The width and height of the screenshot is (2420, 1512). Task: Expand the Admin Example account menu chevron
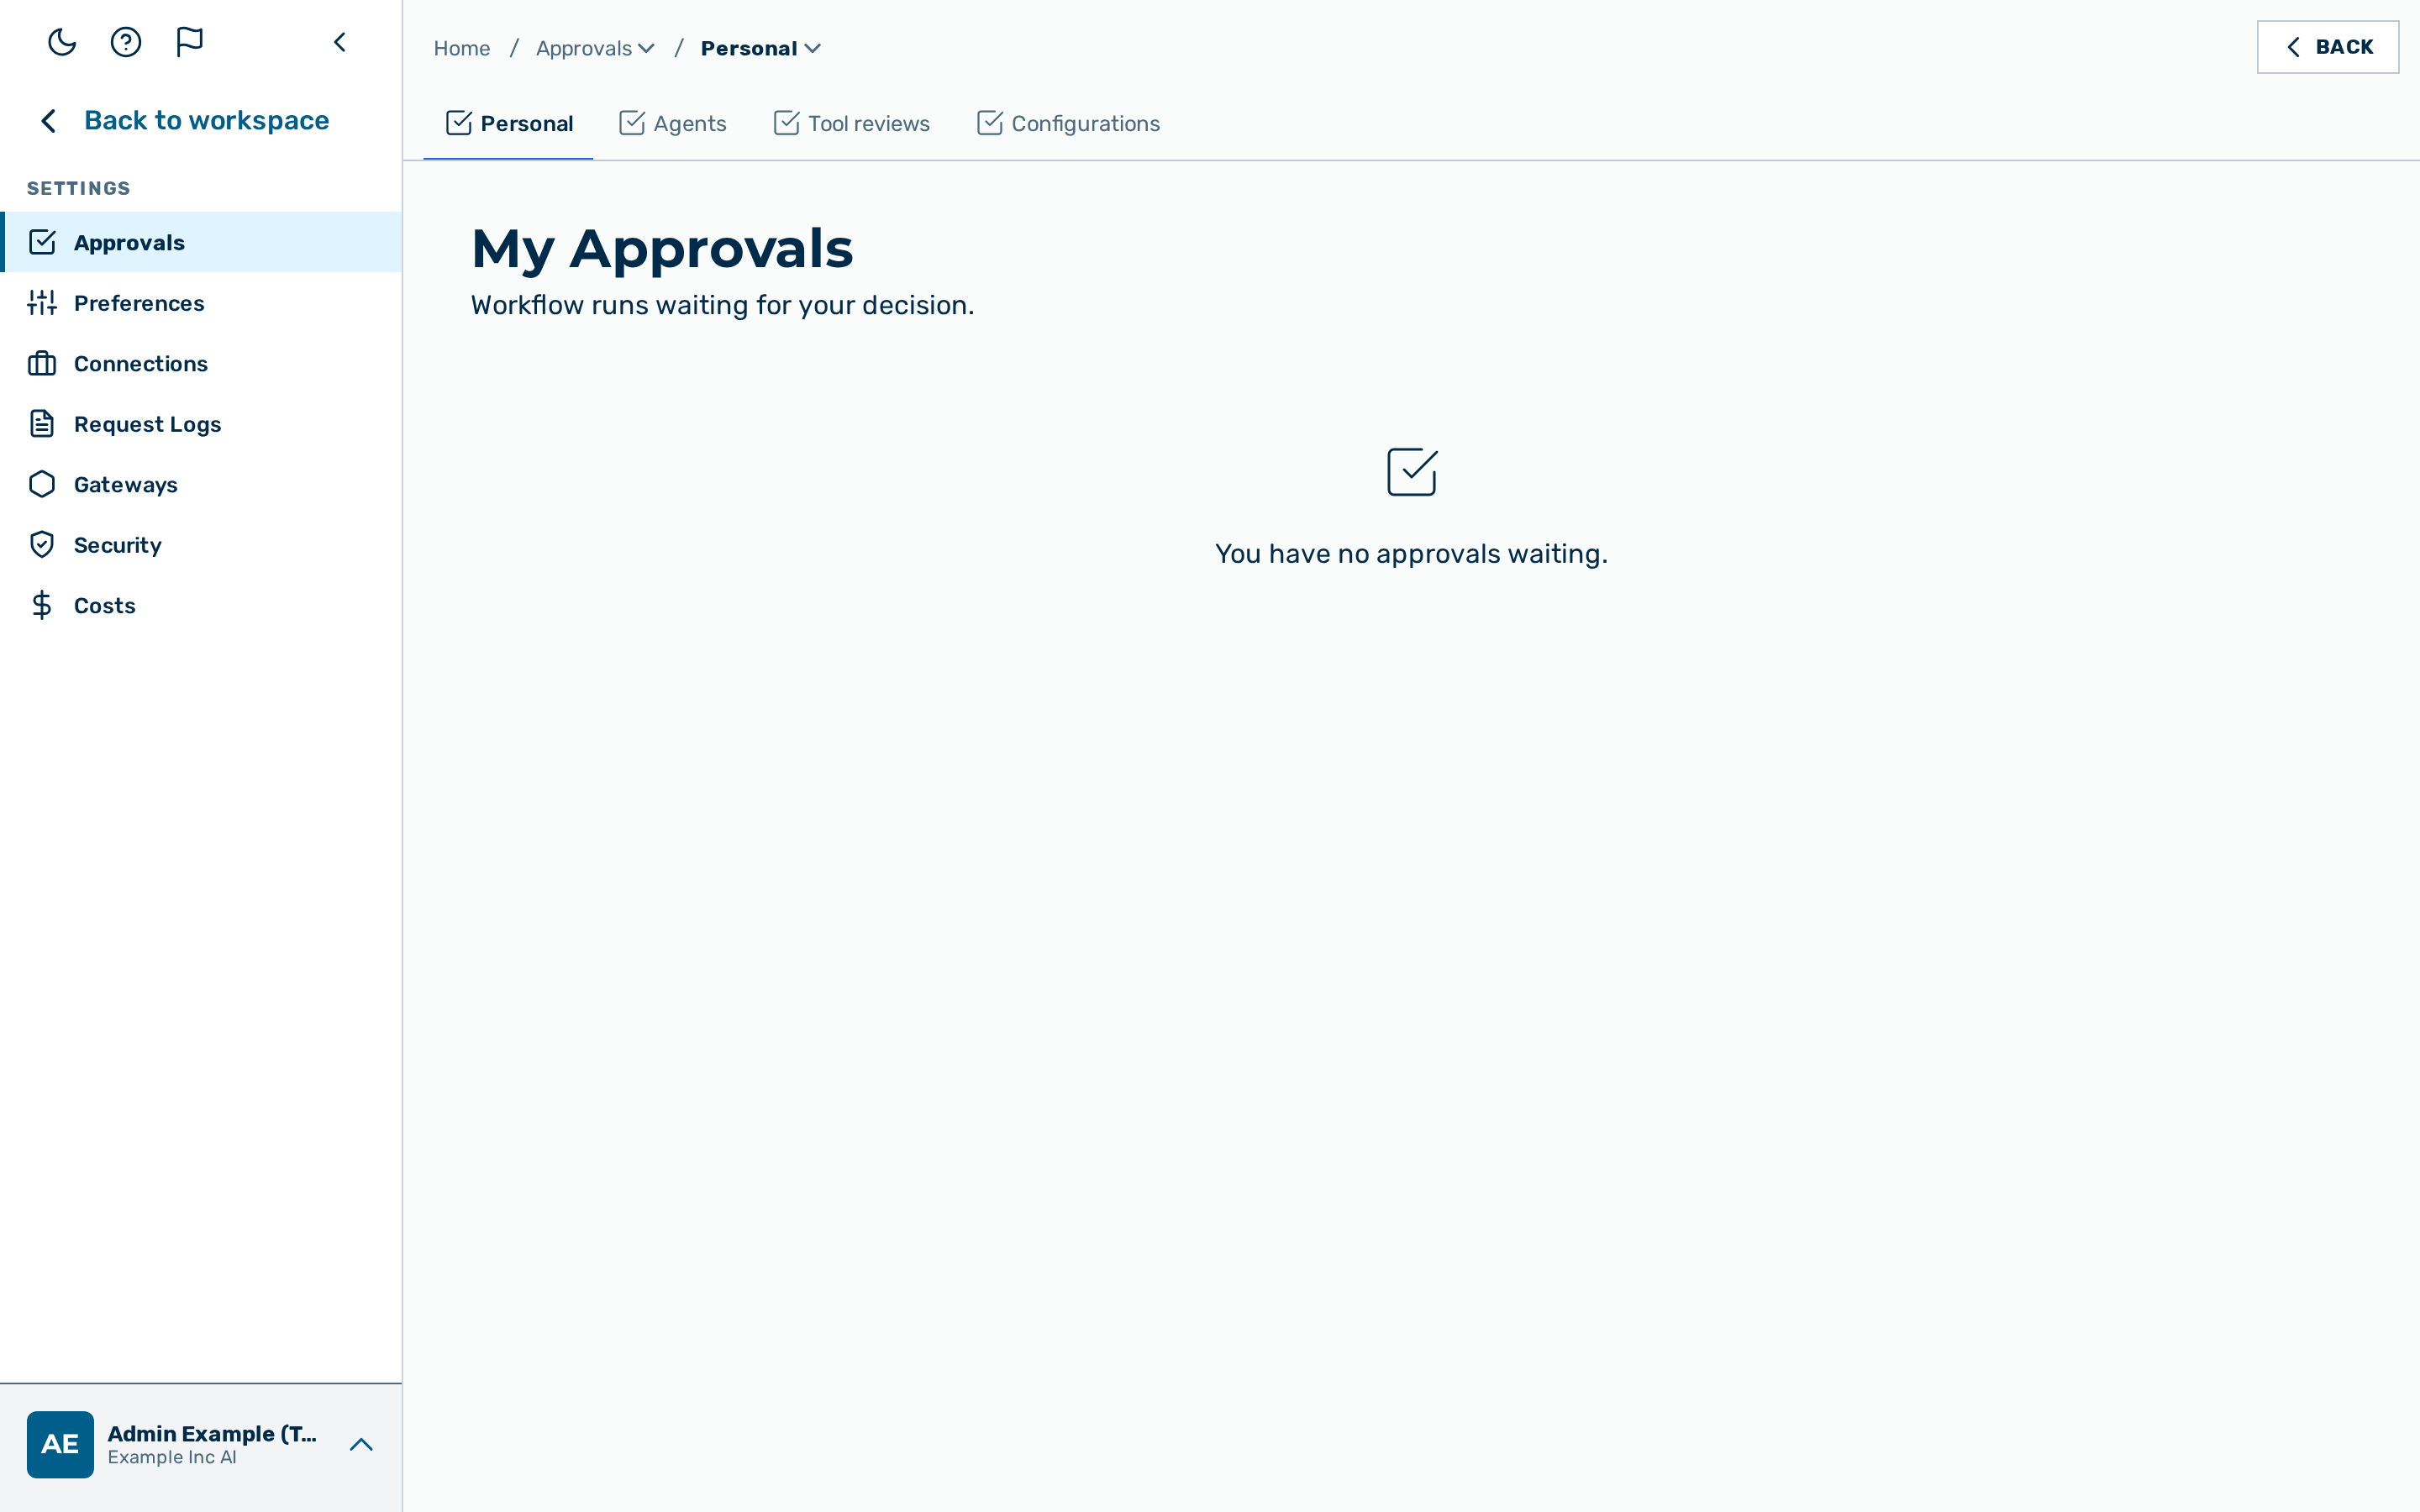(361, 1444)
